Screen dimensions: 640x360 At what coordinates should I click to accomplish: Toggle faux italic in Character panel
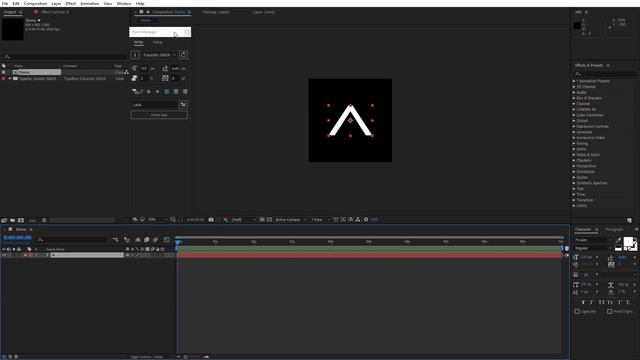click(591, 302)
